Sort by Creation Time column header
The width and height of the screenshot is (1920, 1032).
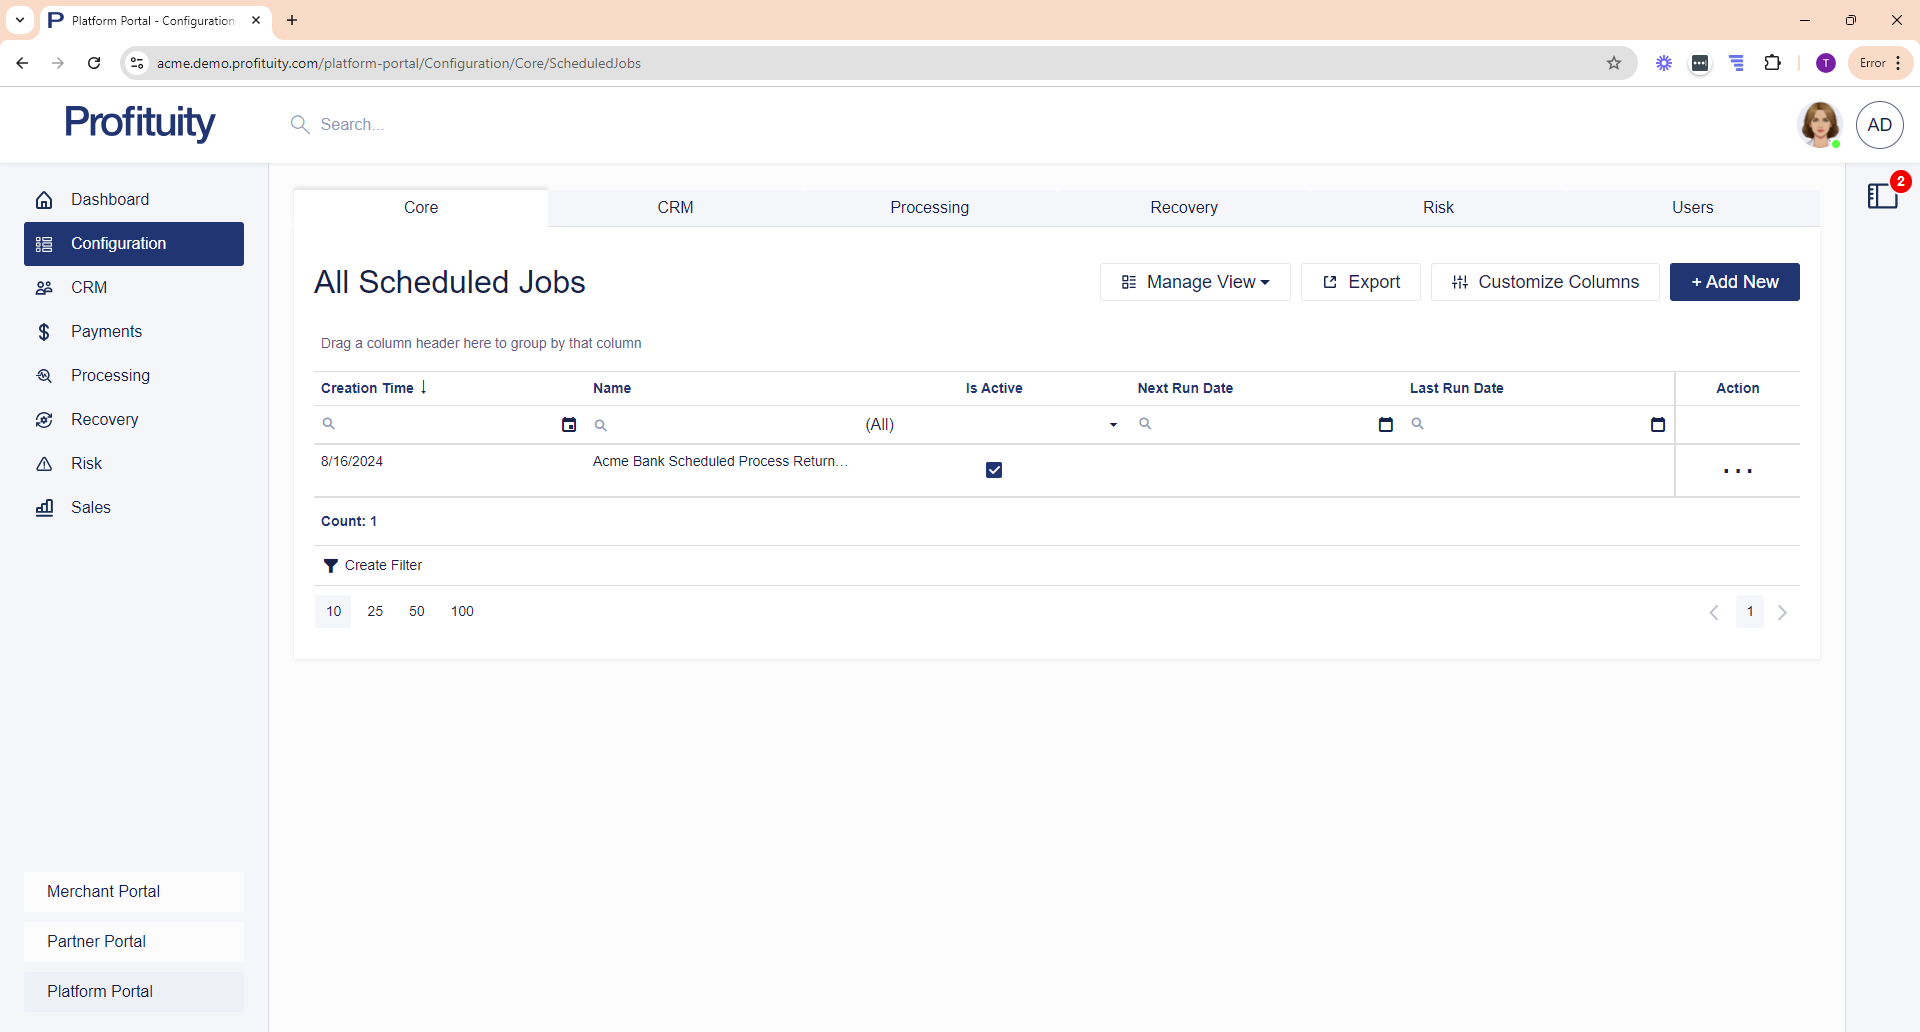pos(367,388)
